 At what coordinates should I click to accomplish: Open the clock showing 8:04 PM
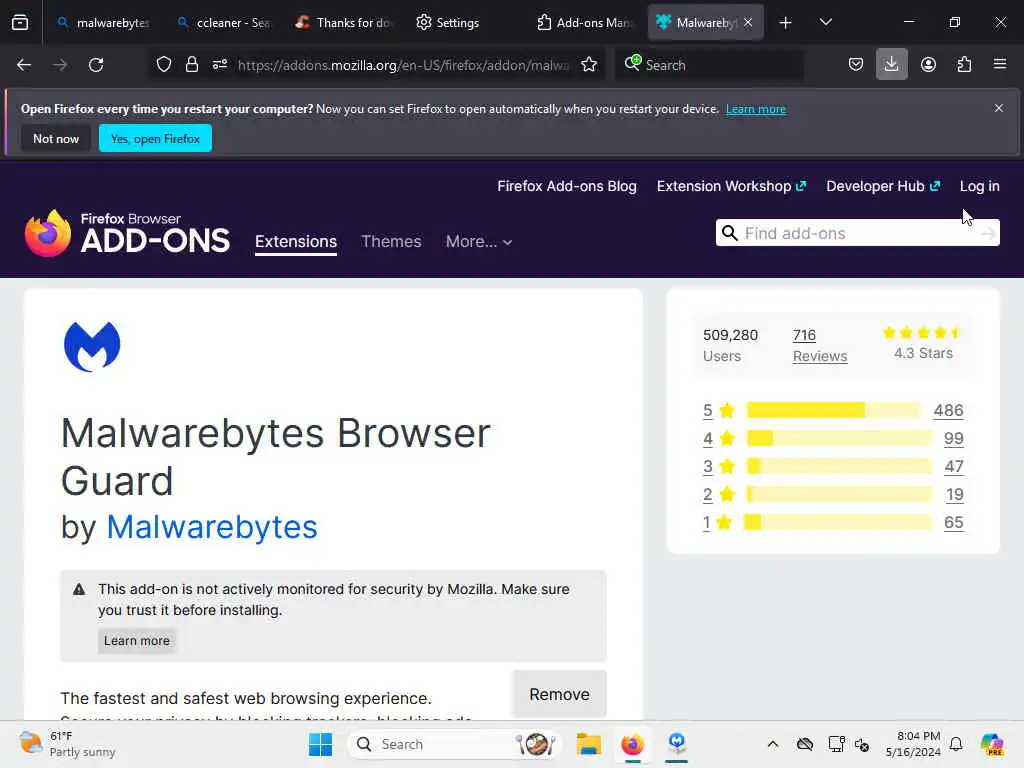(x=912, y=744)
